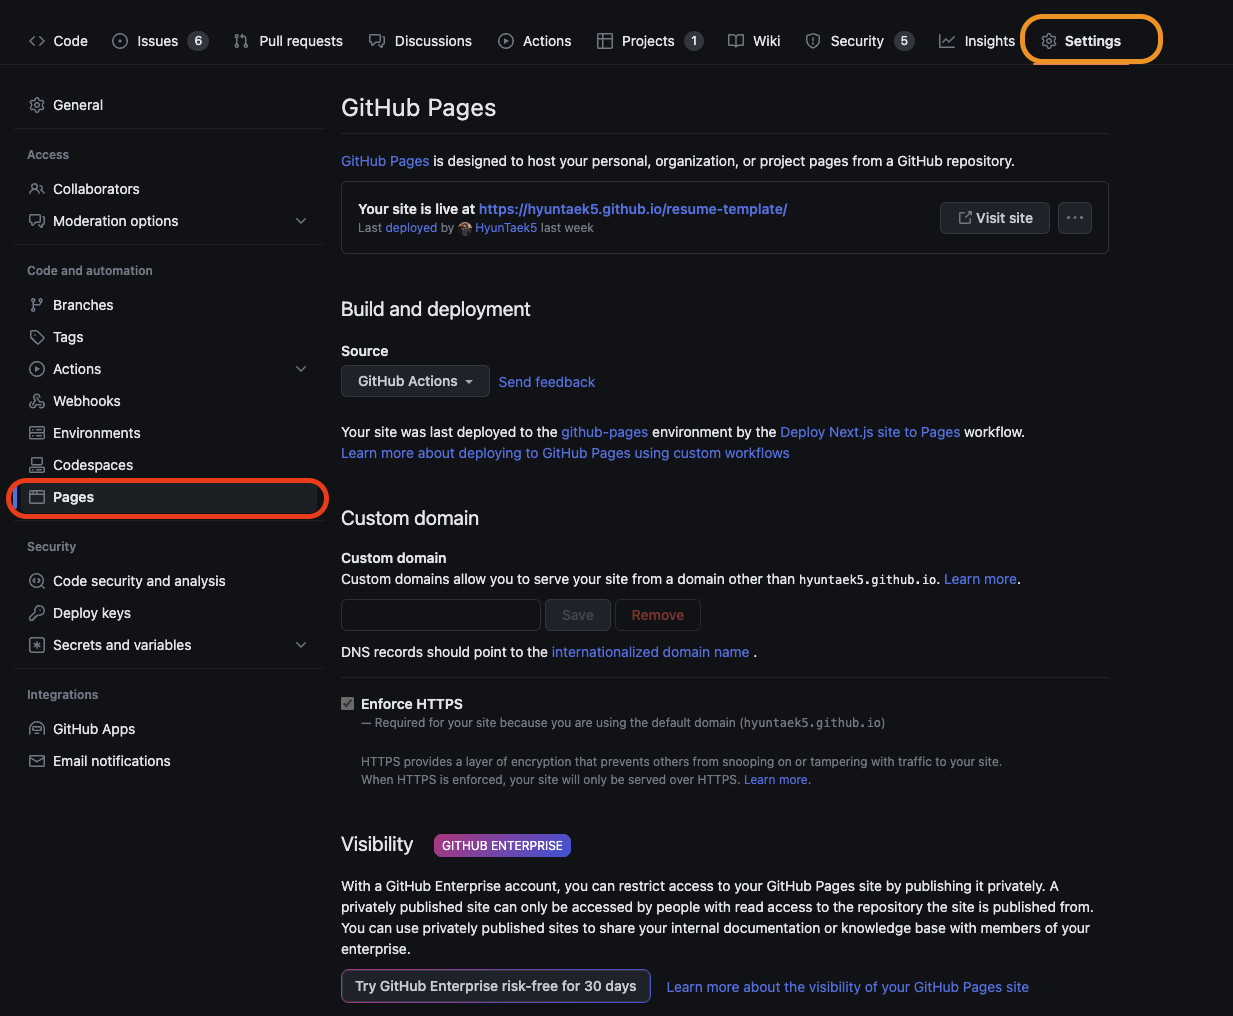Click the General gear icon in sidebar
Image resolution: width=1233 pixels, height=1016 pixels.
coord(37,105)
